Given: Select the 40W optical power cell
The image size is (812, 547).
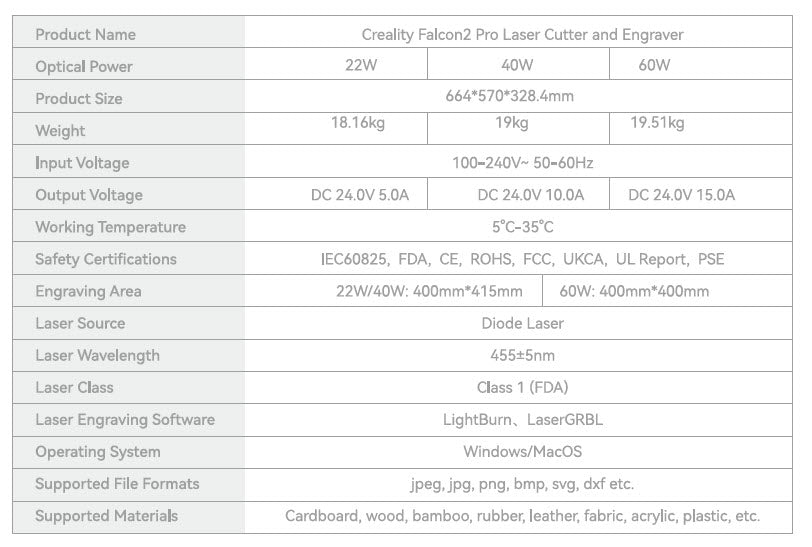Looking at the screenshot, I should tap(517, 66).
